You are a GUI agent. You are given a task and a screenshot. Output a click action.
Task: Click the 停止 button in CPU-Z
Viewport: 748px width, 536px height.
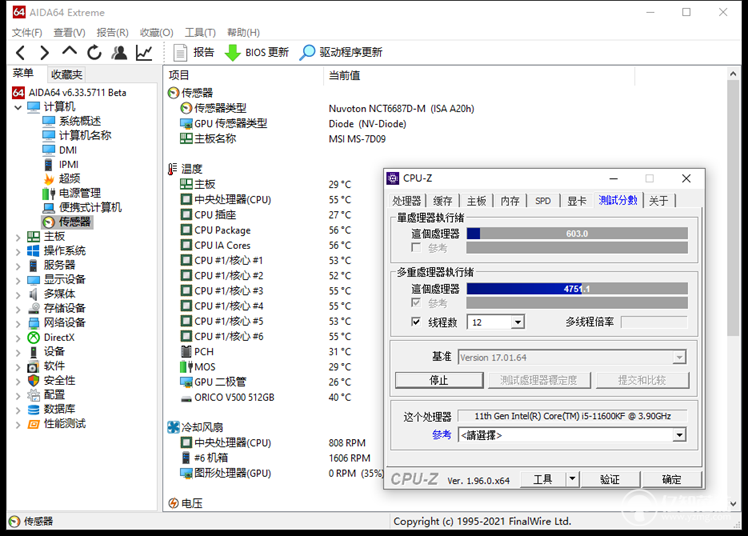[x=439, y=380]
